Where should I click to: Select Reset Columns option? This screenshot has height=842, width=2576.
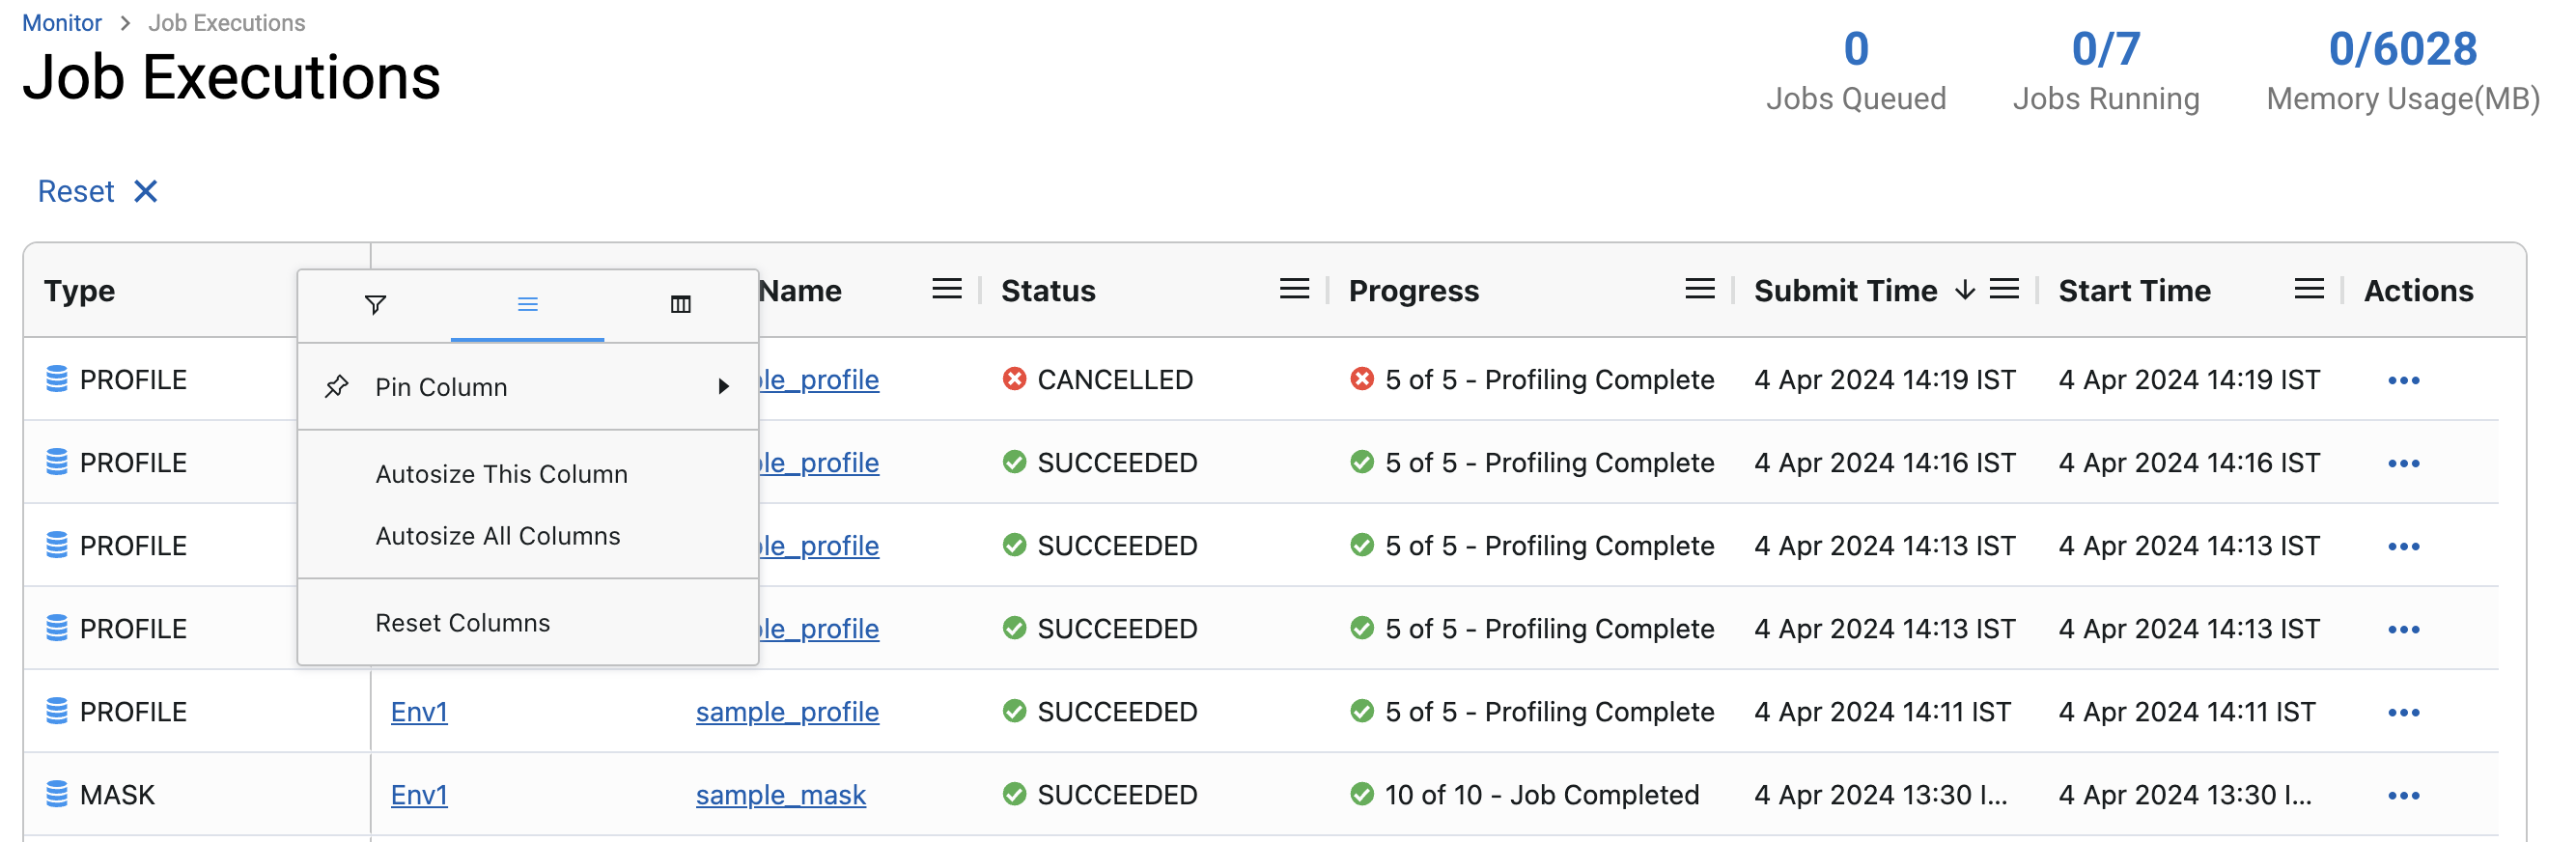click(x=462, y=623)
